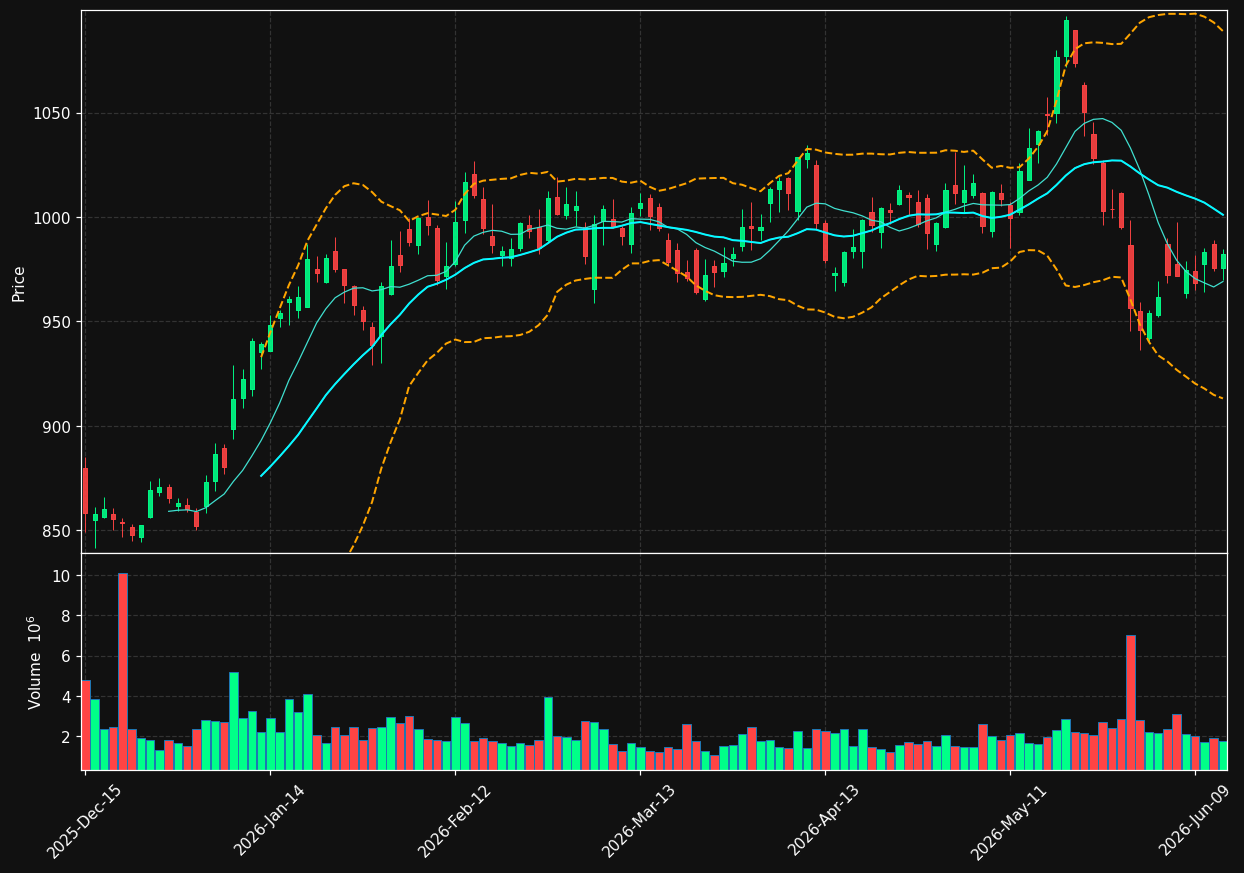Select the volume axis tick 10
1244x873 pixels.
61,576
